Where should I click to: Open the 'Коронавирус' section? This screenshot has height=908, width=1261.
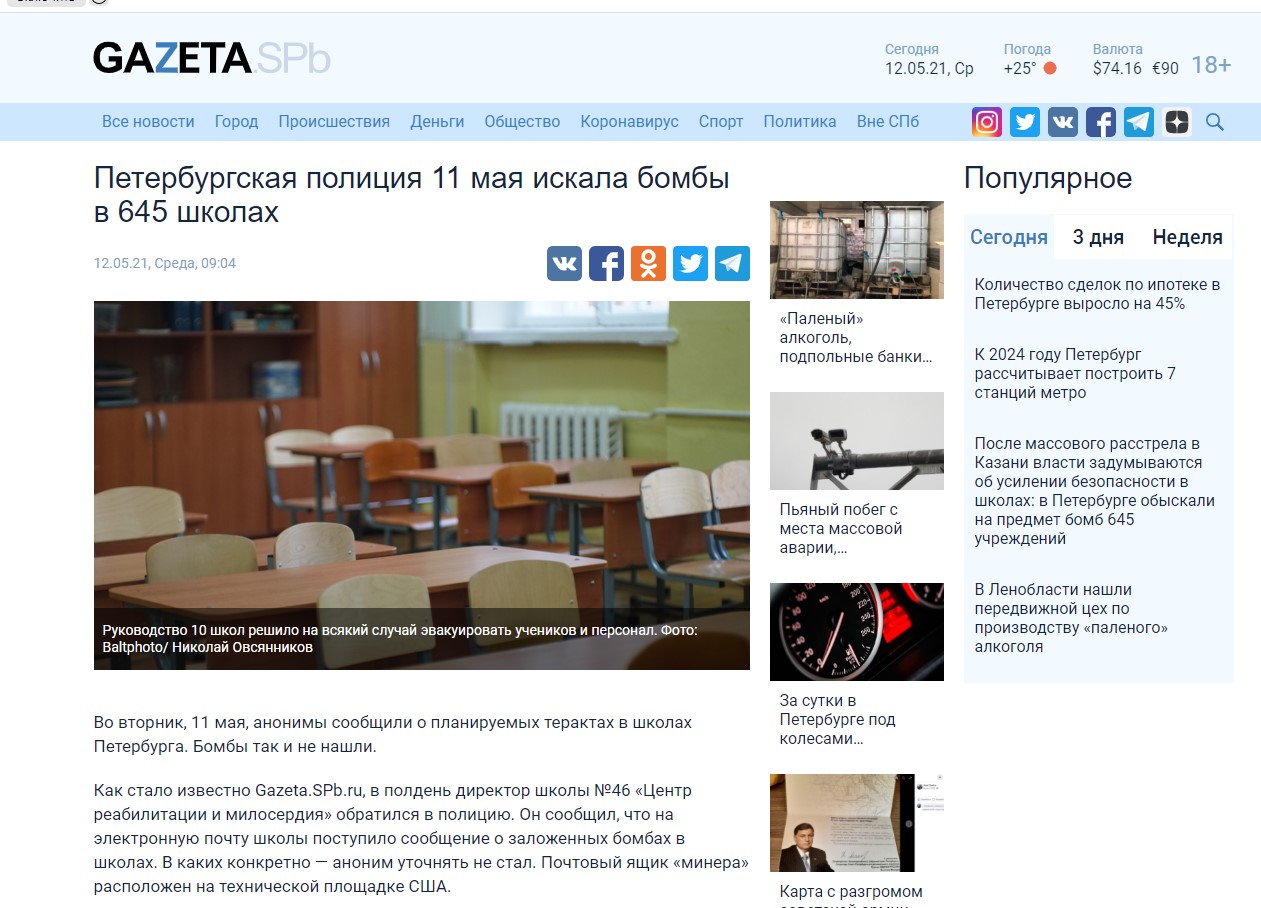point(629,122)
